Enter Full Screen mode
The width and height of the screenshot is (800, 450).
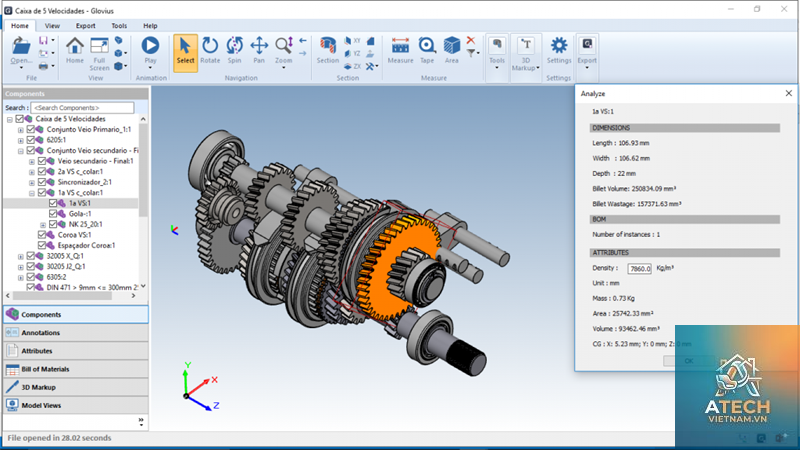tap(99, 46)
